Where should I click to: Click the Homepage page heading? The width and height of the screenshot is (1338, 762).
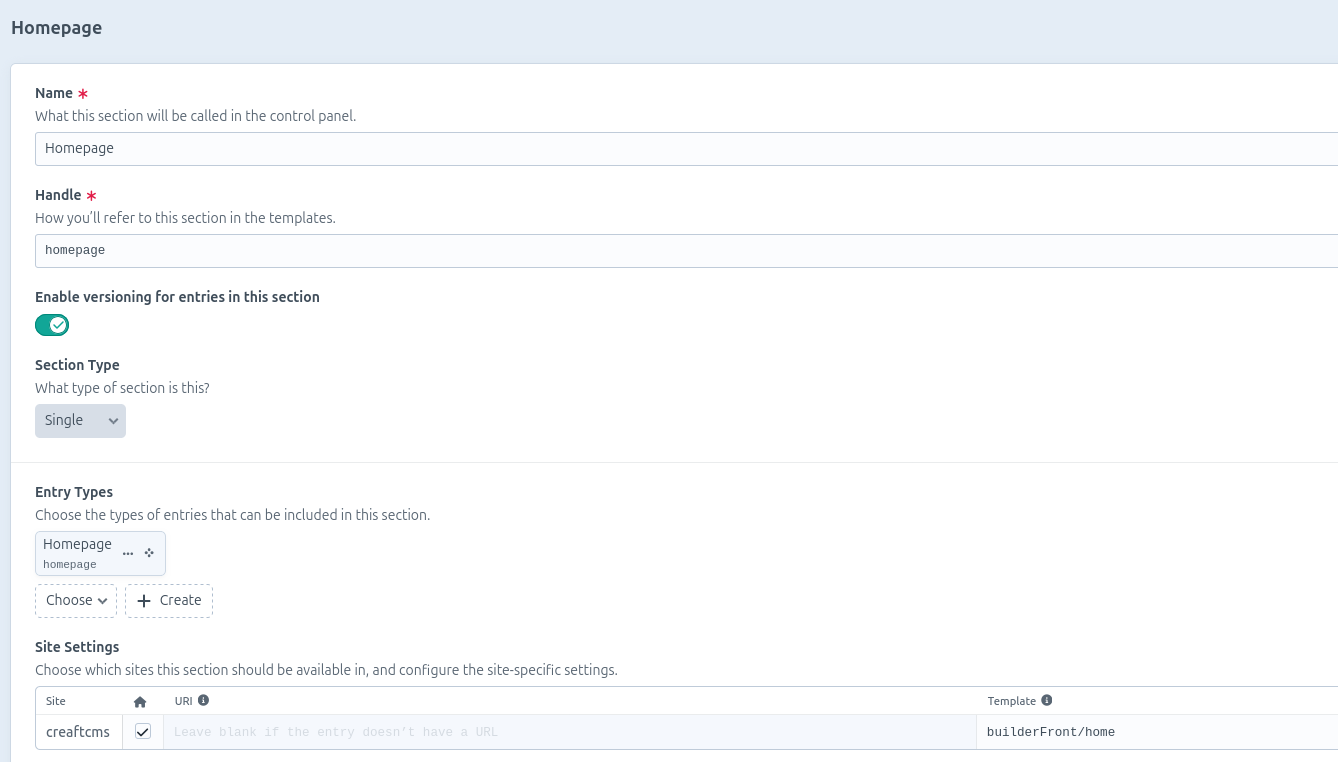(x=56, y=28)
